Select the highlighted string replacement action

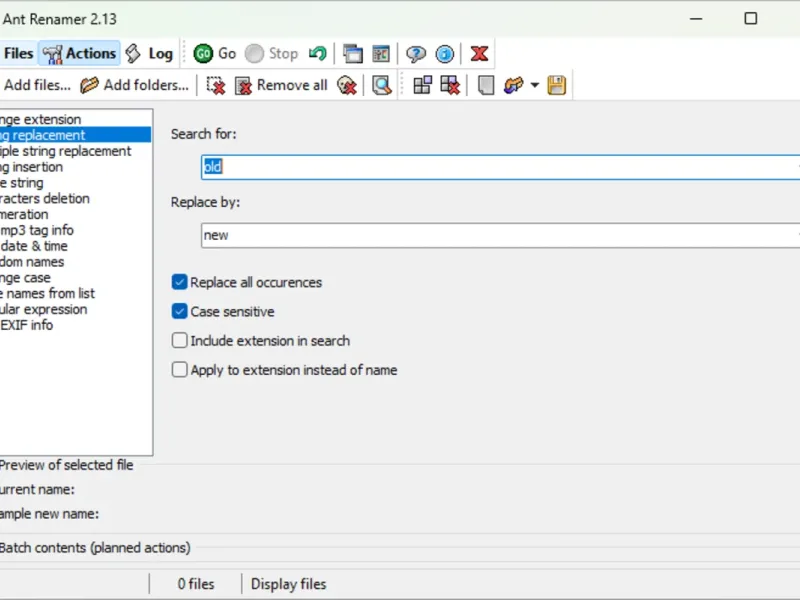76,135
